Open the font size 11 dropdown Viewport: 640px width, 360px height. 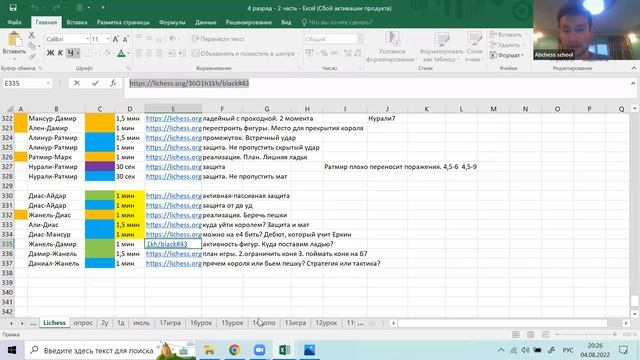[108, 39]
